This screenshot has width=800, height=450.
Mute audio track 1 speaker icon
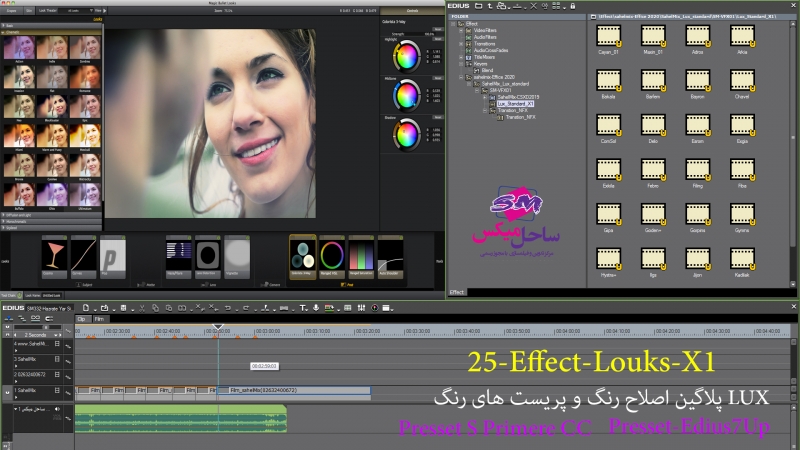tap(57, 409)
